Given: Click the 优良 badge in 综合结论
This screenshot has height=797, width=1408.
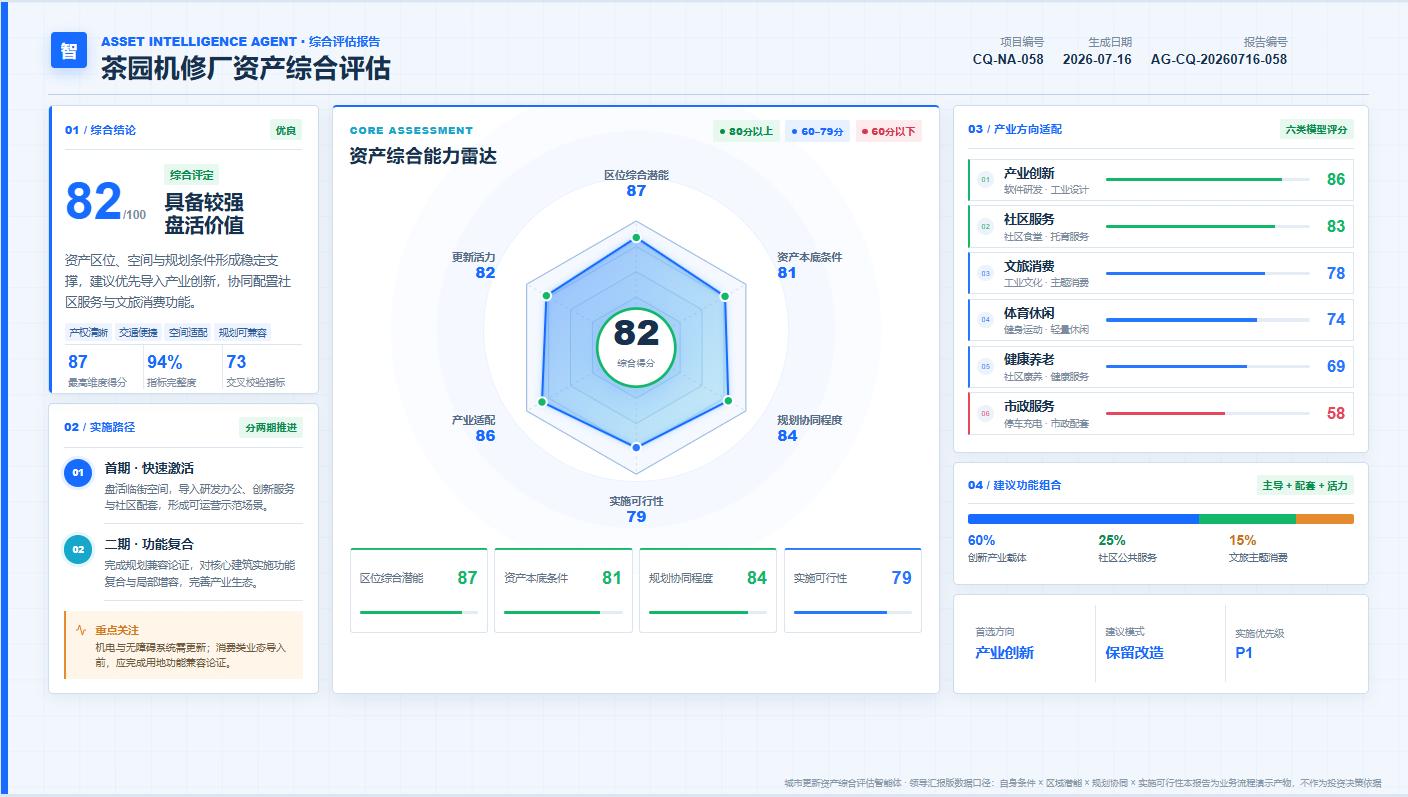Looking at the screenshot, I should [x=286, y=130].
